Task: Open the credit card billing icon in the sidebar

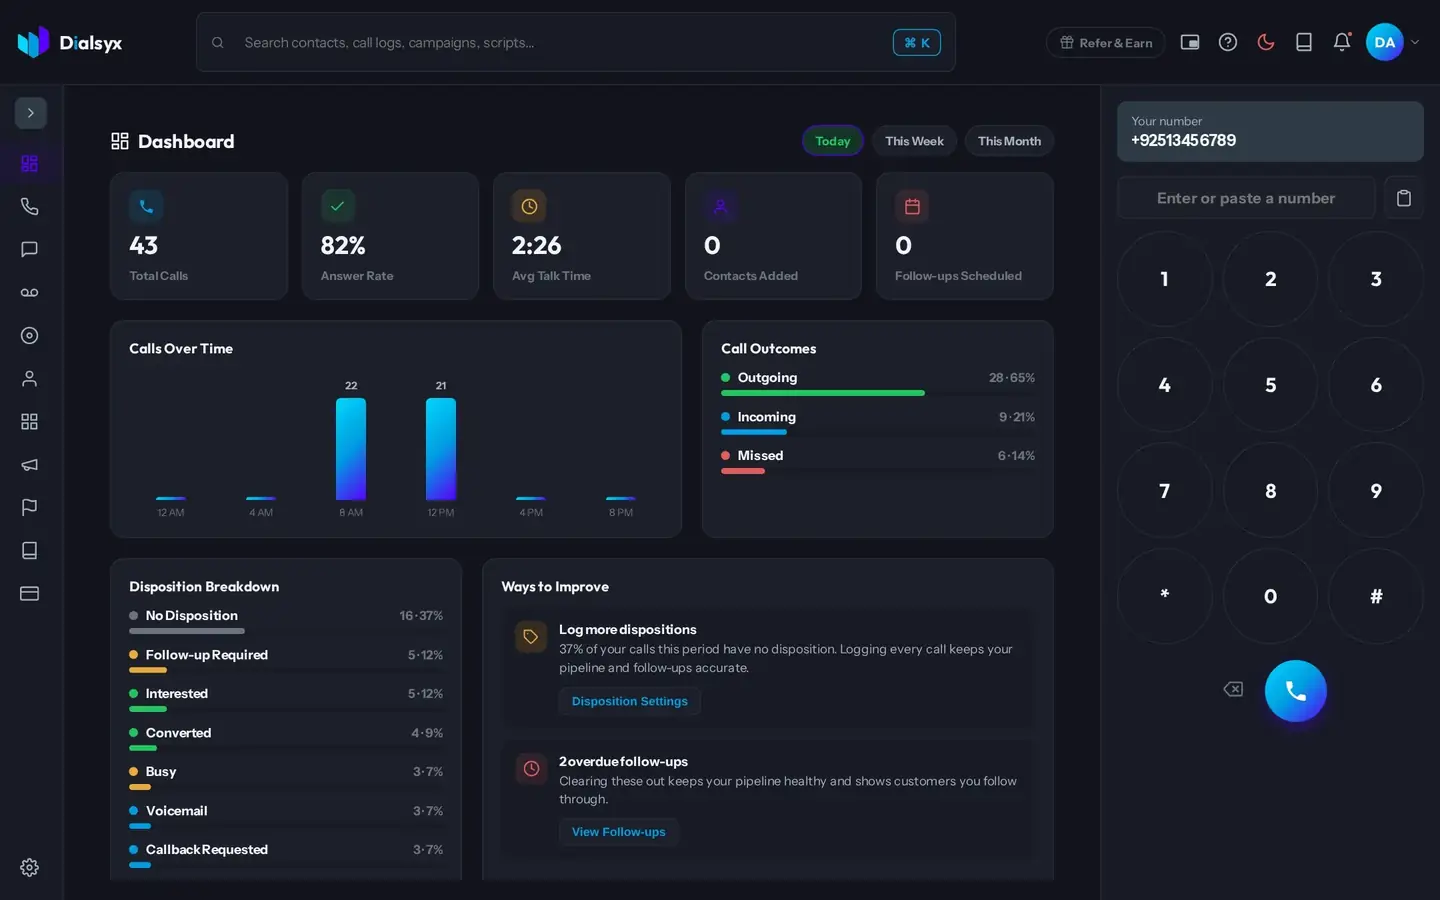Action: 30,593
